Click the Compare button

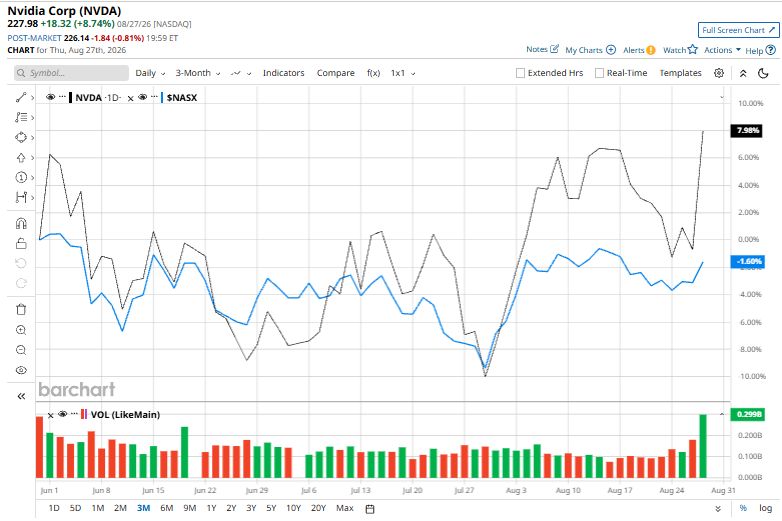(336, 73)
